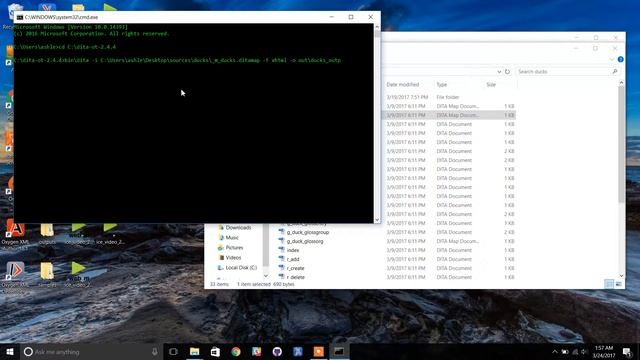The width and height of the screenshot is (640, 360).
Task: Click the down arrow of Explorer file list scrollbar
Action: pos(621,276)
